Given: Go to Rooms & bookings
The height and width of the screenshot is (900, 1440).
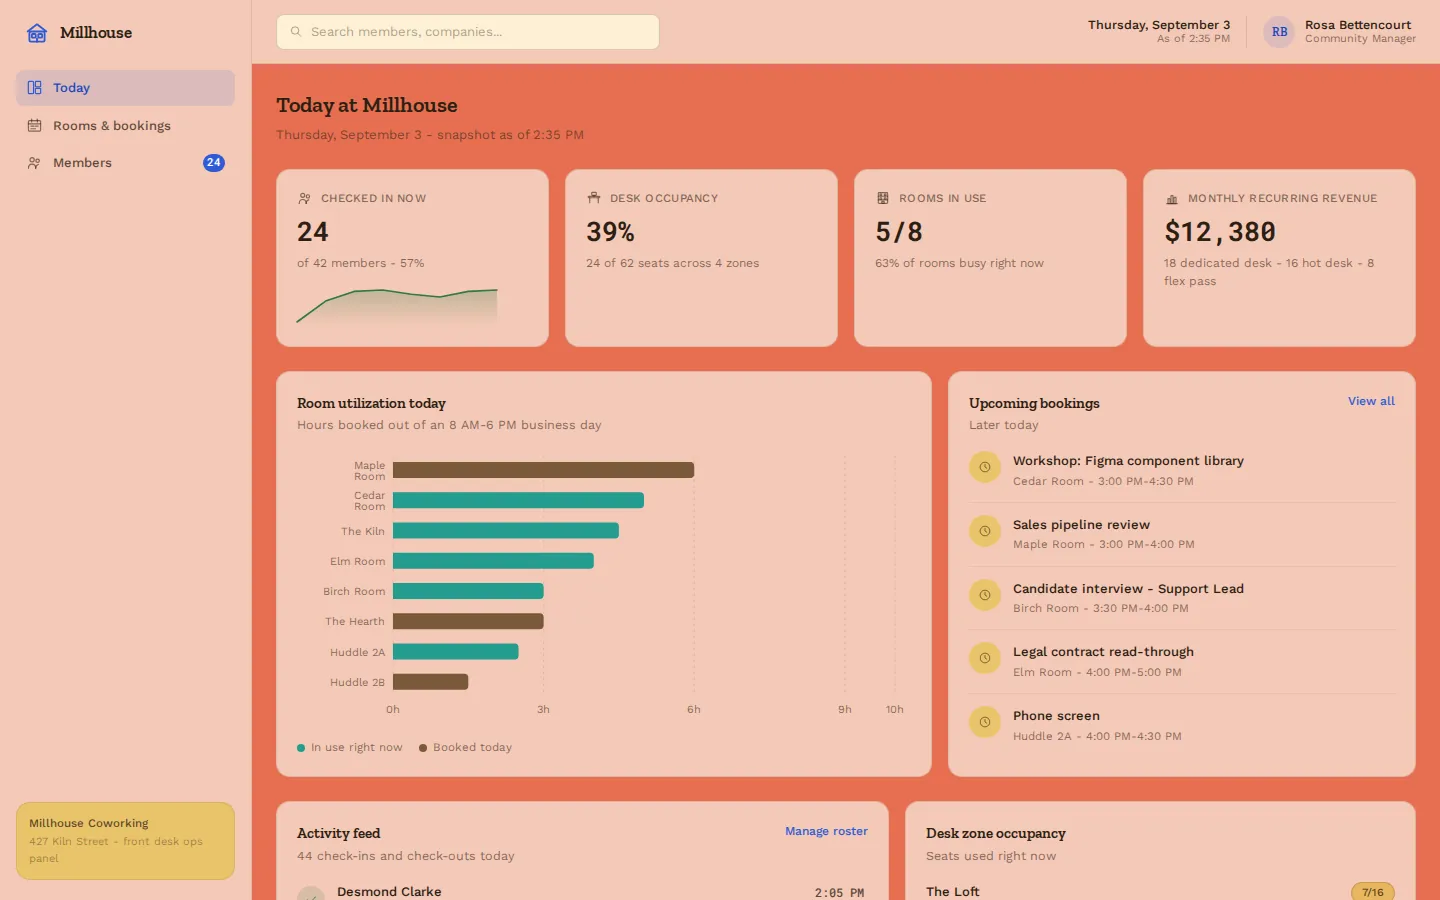Looking at the screenshot, I should tap(125, 126).
